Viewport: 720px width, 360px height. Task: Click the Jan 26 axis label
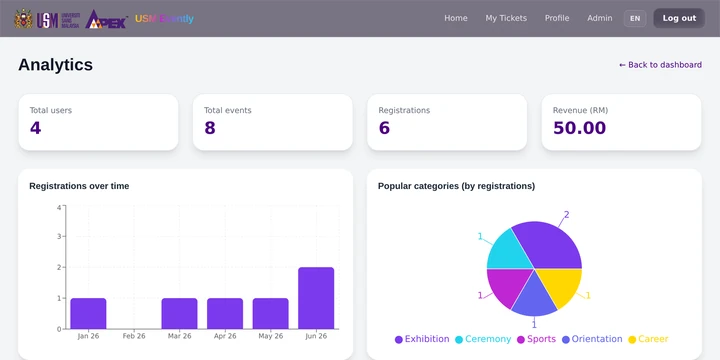(88, 336)
